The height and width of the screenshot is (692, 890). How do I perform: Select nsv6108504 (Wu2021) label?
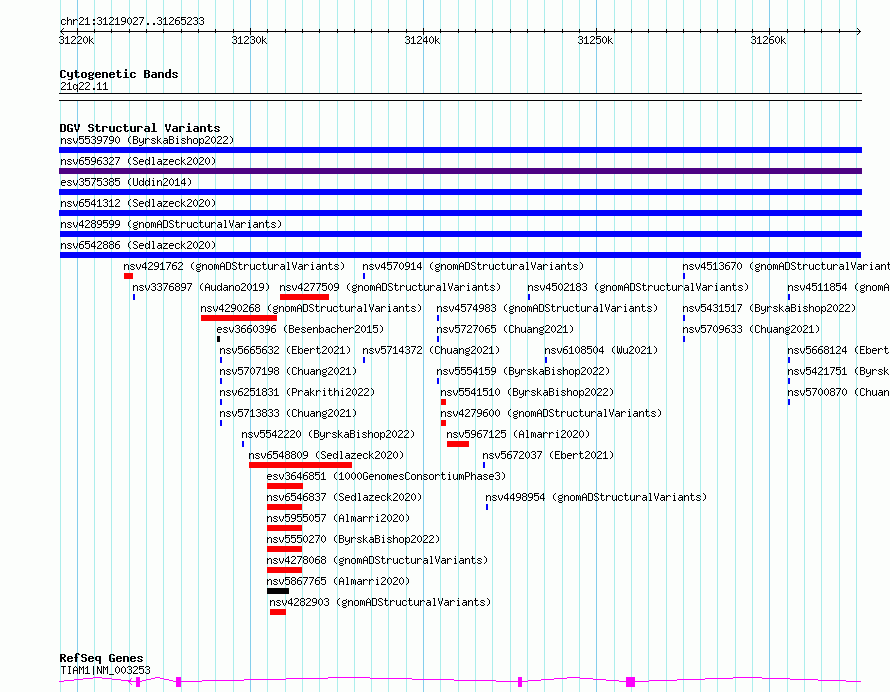(601, 350)
